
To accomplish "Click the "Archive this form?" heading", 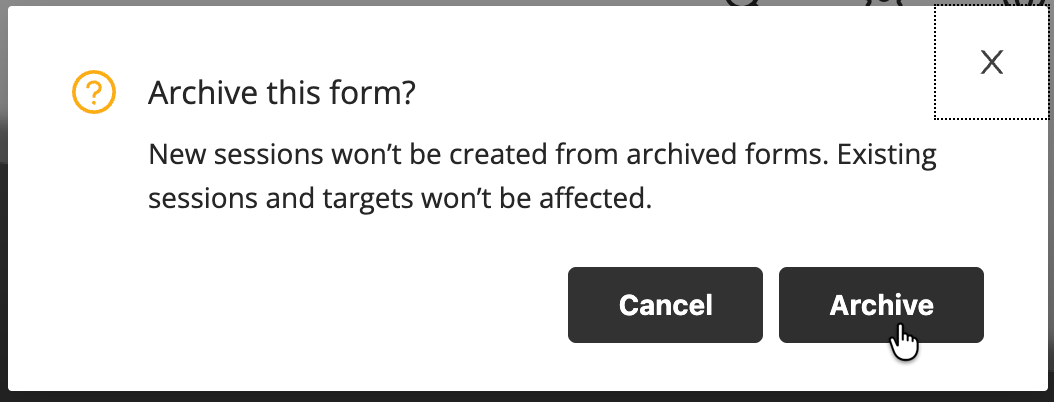I will pyautogui.click(x=281, y=95).
